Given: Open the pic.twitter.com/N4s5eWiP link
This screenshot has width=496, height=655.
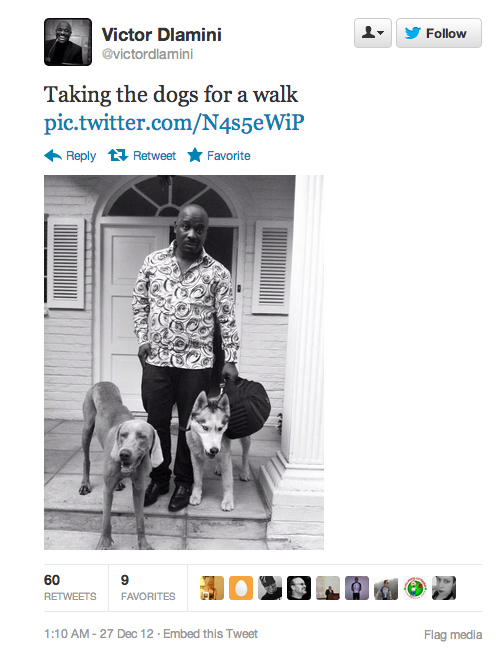Looking at the screenshot, I should pos(174,122).
